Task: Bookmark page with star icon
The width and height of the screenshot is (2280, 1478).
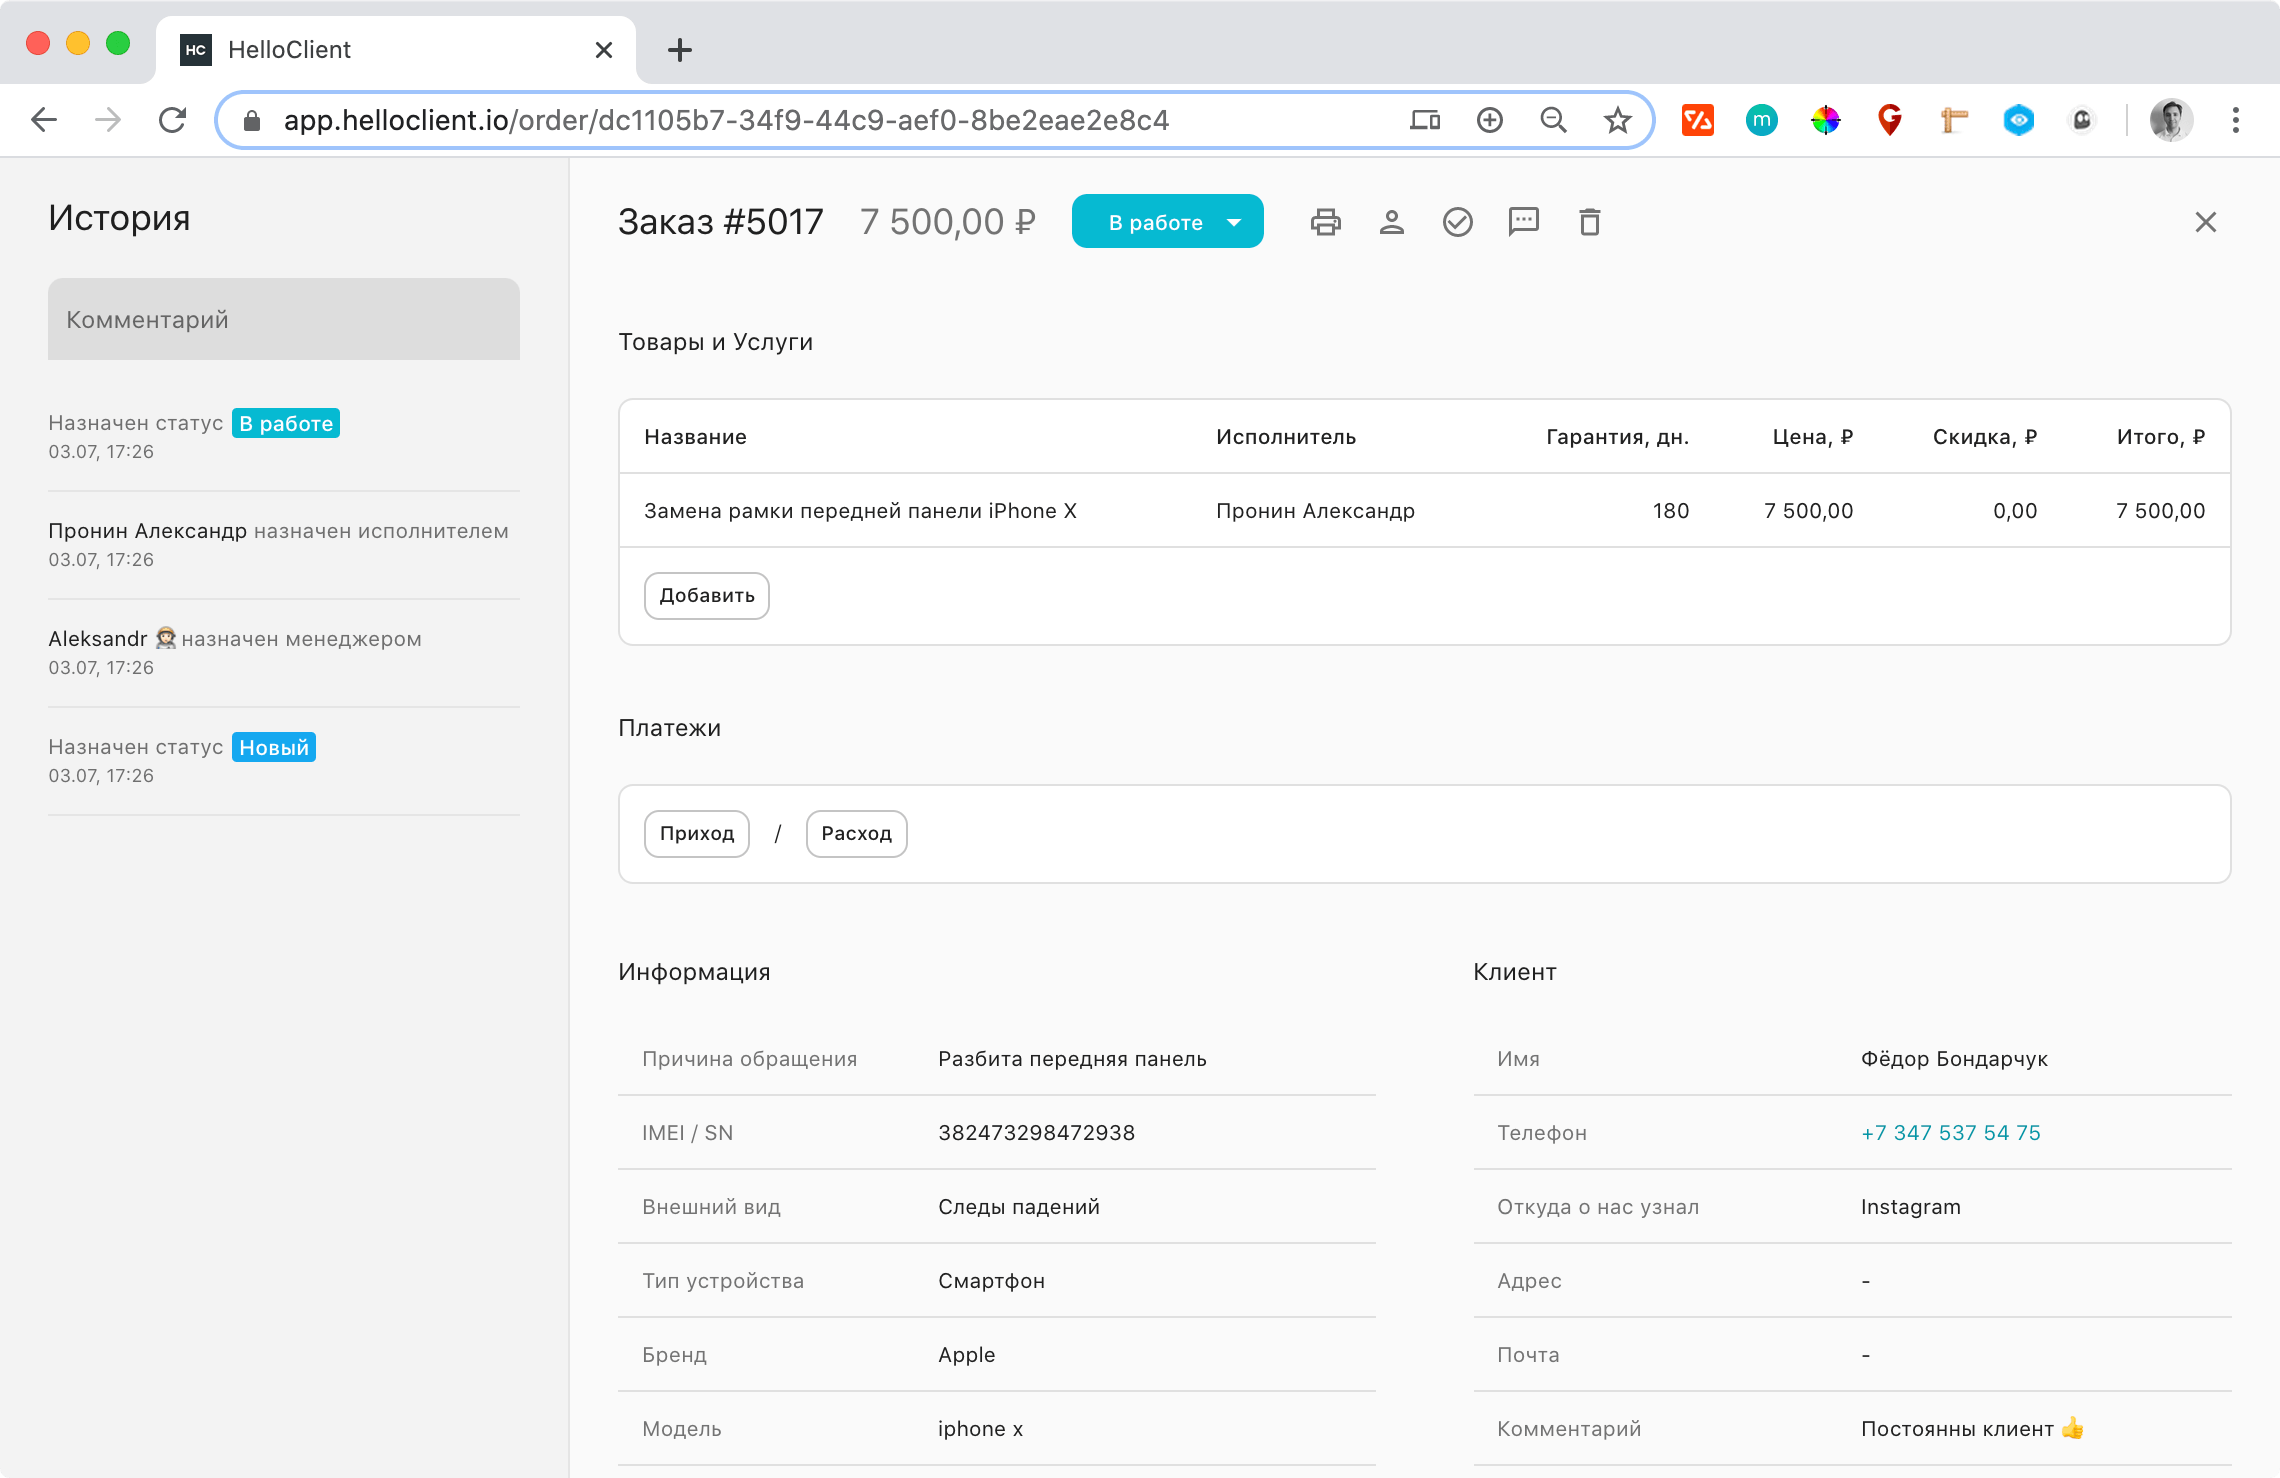Action: [x=1617, y=121]
